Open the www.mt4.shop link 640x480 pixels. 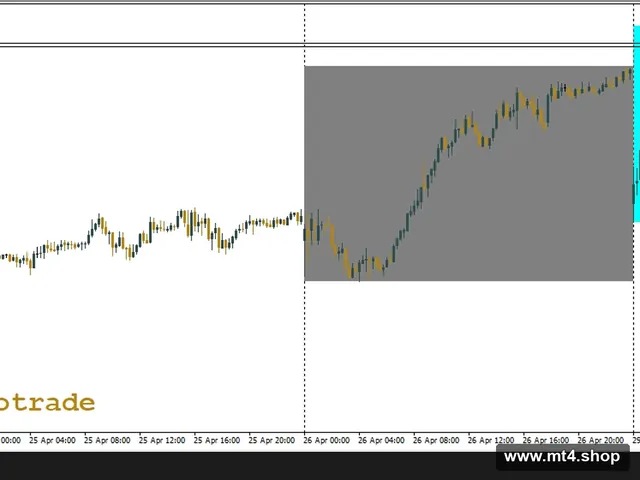pyautogui.click(x=562, y=456)
